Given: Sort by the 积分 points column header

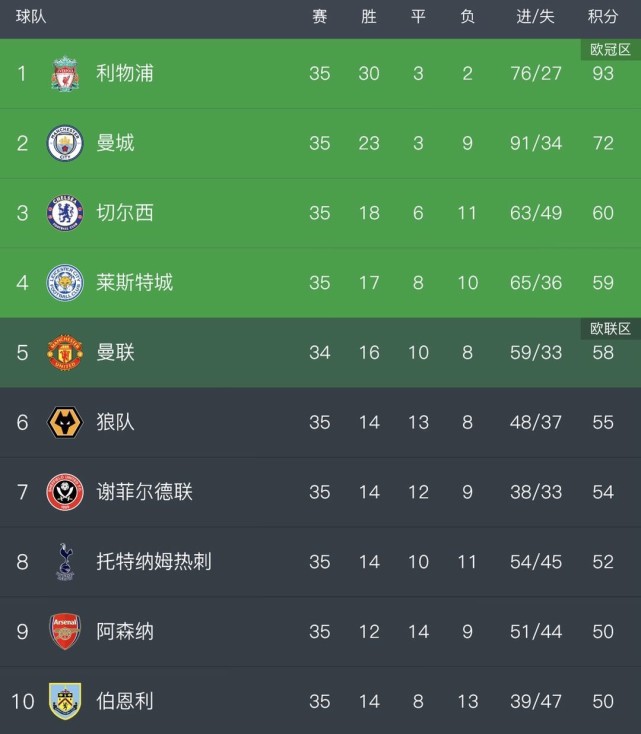Looking at the screenshot, I should click(603, 17).
